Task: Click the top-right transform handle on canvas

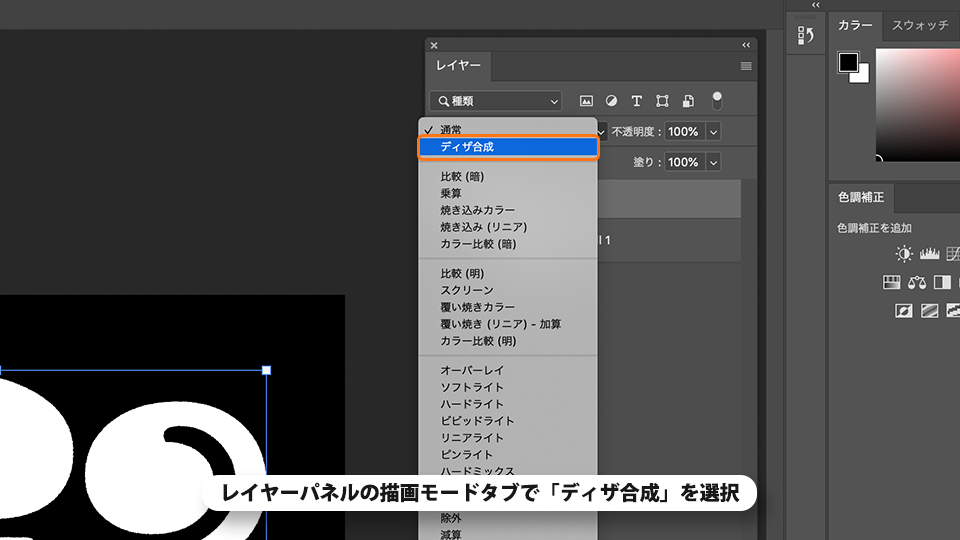Action: click(x=266, y=370)
